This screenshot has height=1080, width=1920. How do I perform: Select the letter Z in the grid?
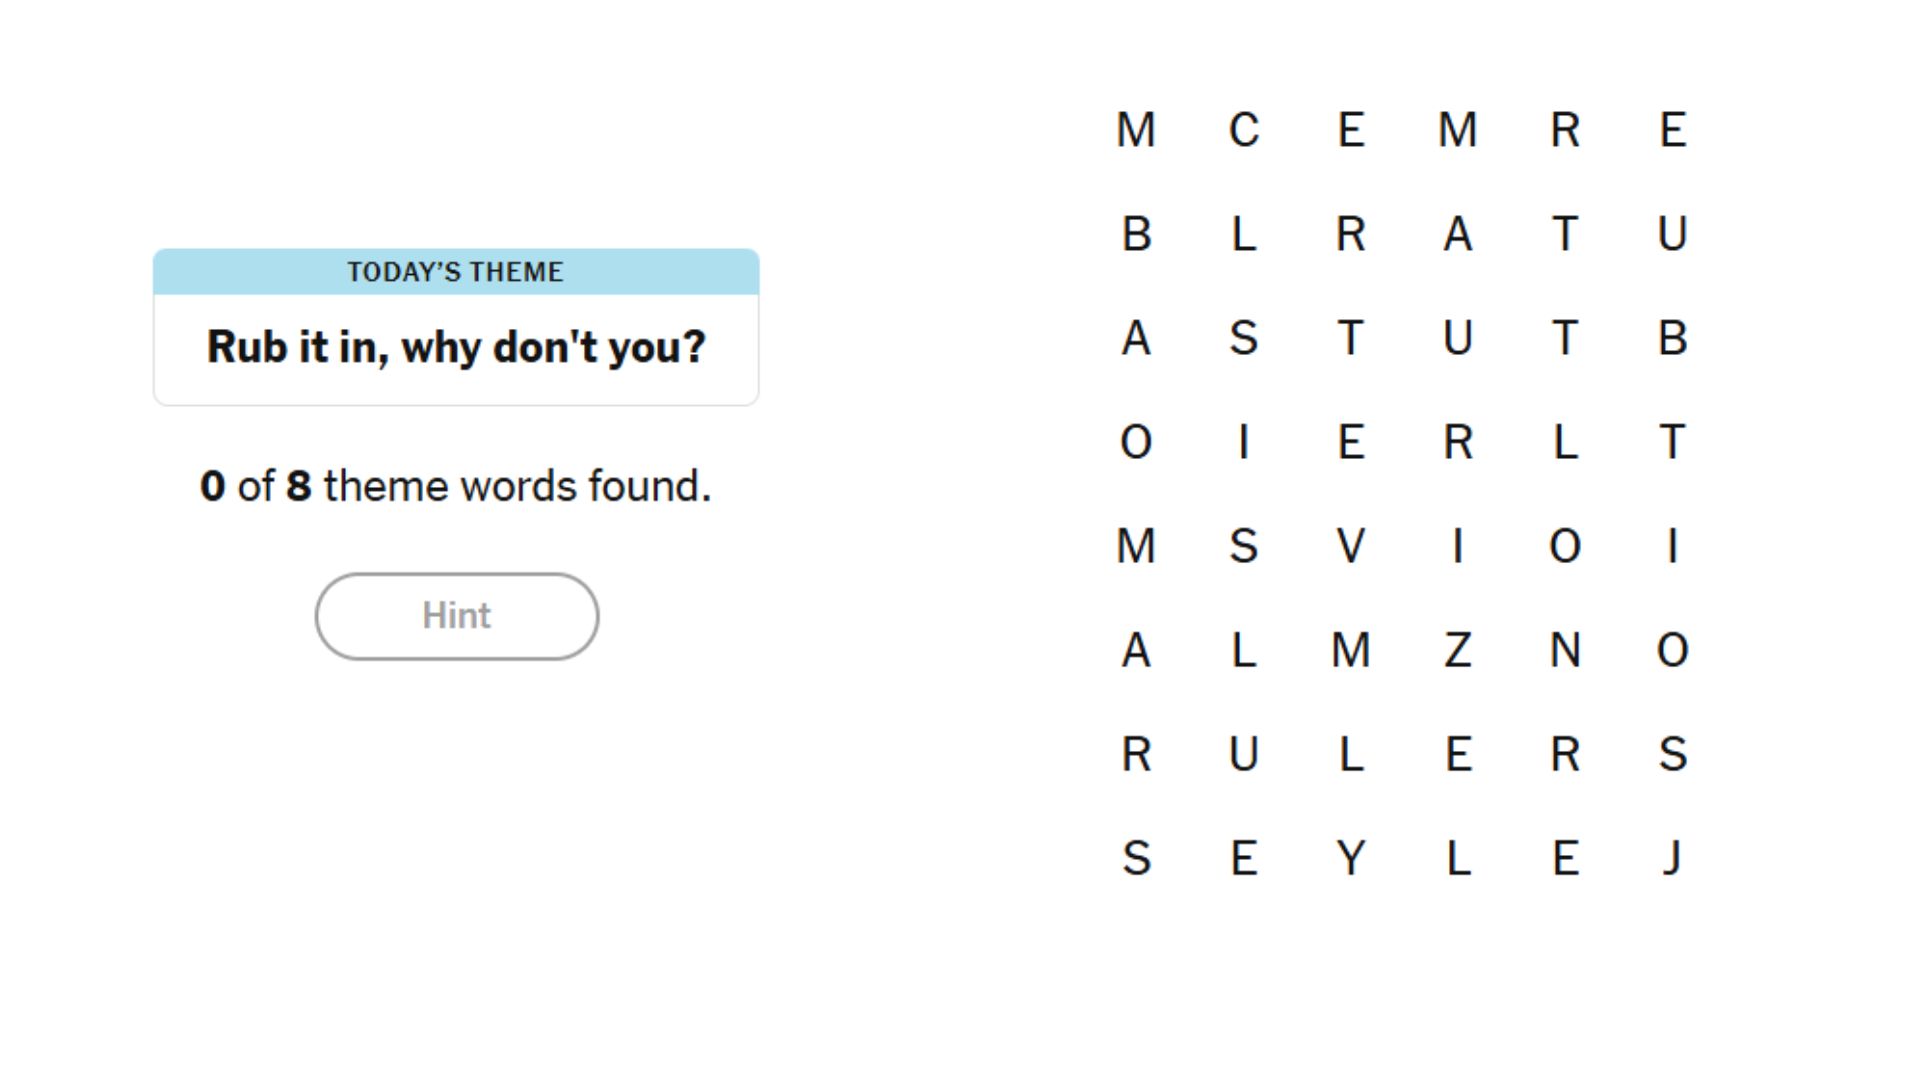pos(1458,650)
